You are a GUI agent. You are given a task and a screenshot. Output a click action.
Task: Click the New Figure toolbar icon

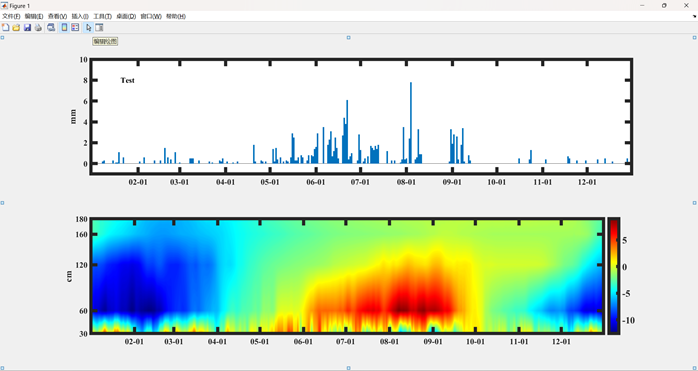pyautogui.click(x=5, y=28)
